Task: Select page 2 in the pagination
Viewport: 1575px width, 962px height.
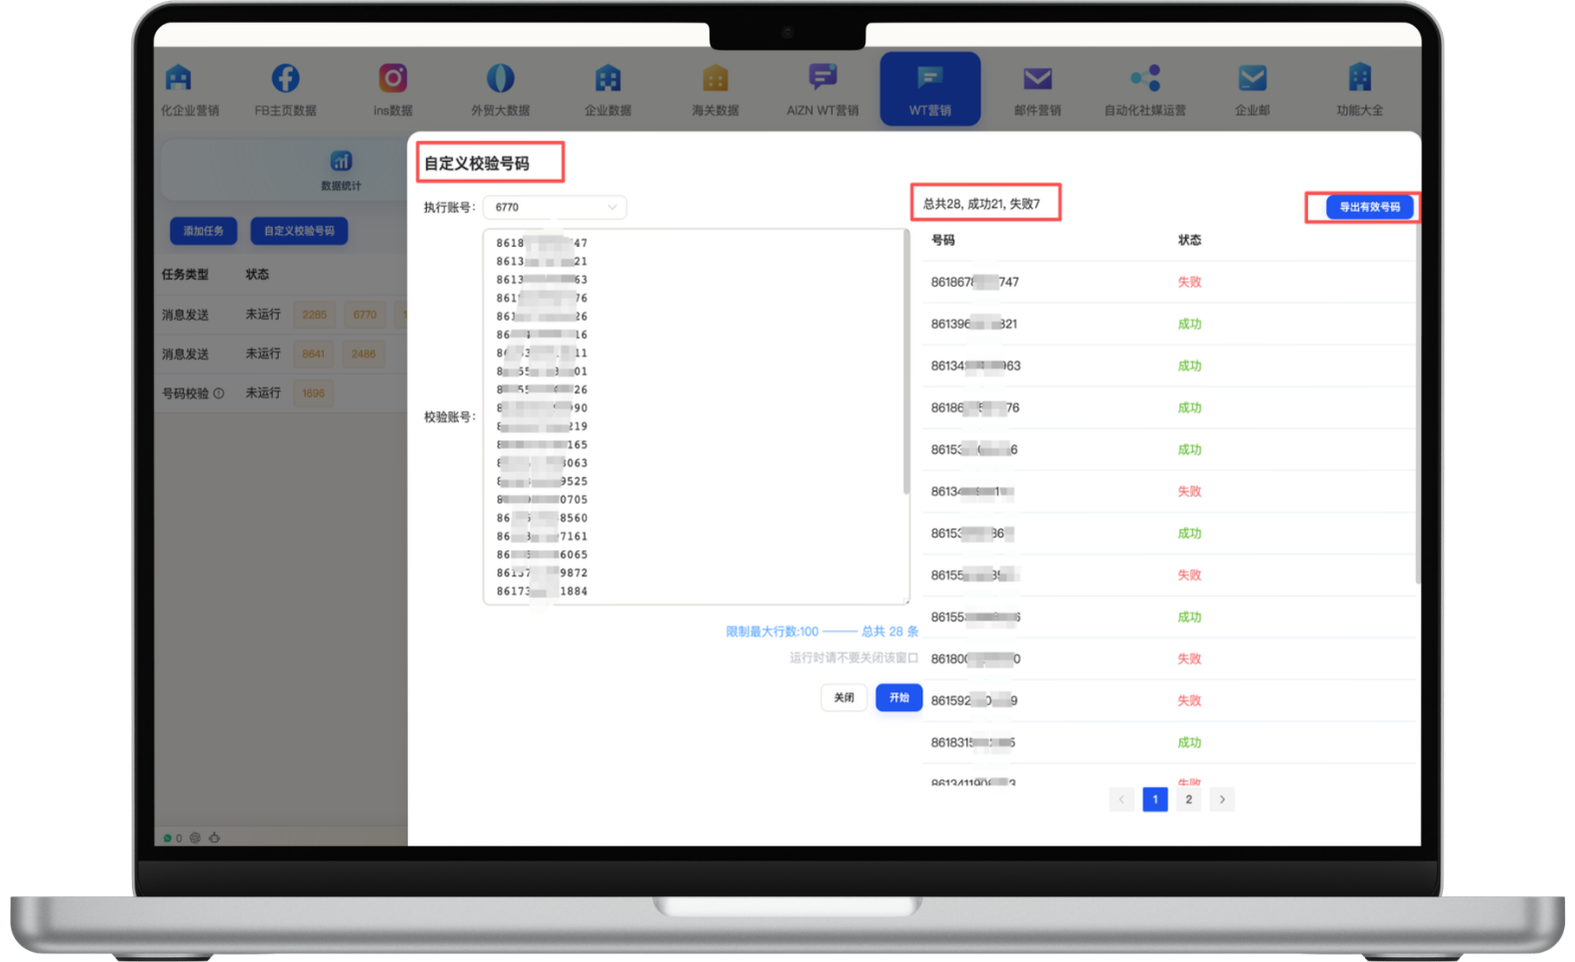Action: [1188, 799]
